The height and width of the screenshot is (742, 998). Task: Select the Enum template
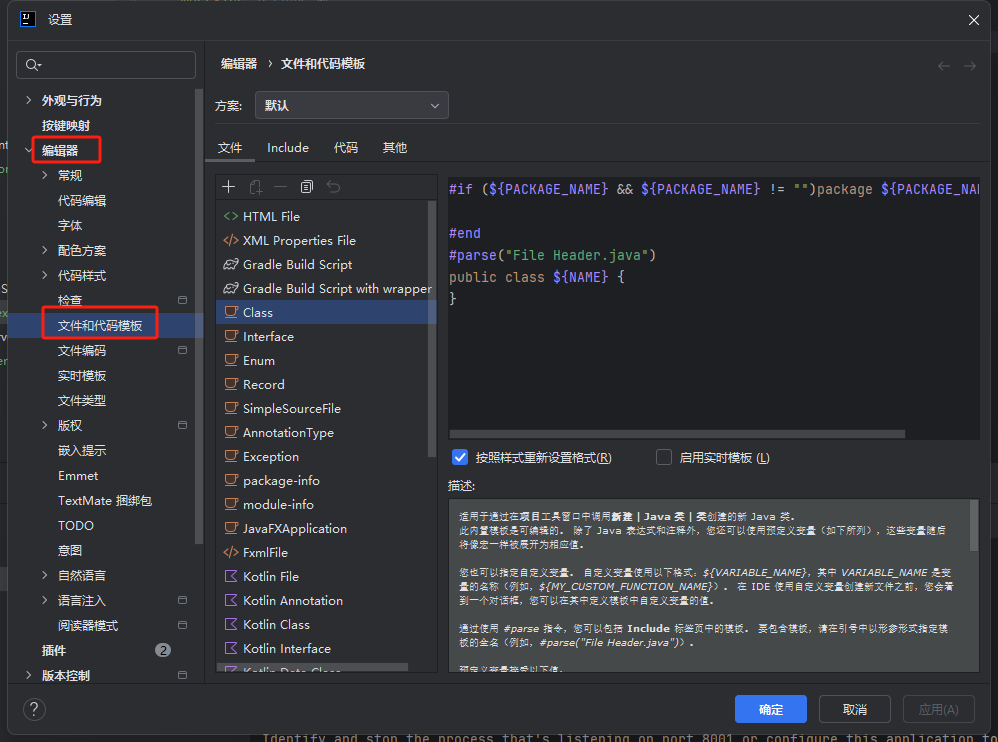pos(326,361)
